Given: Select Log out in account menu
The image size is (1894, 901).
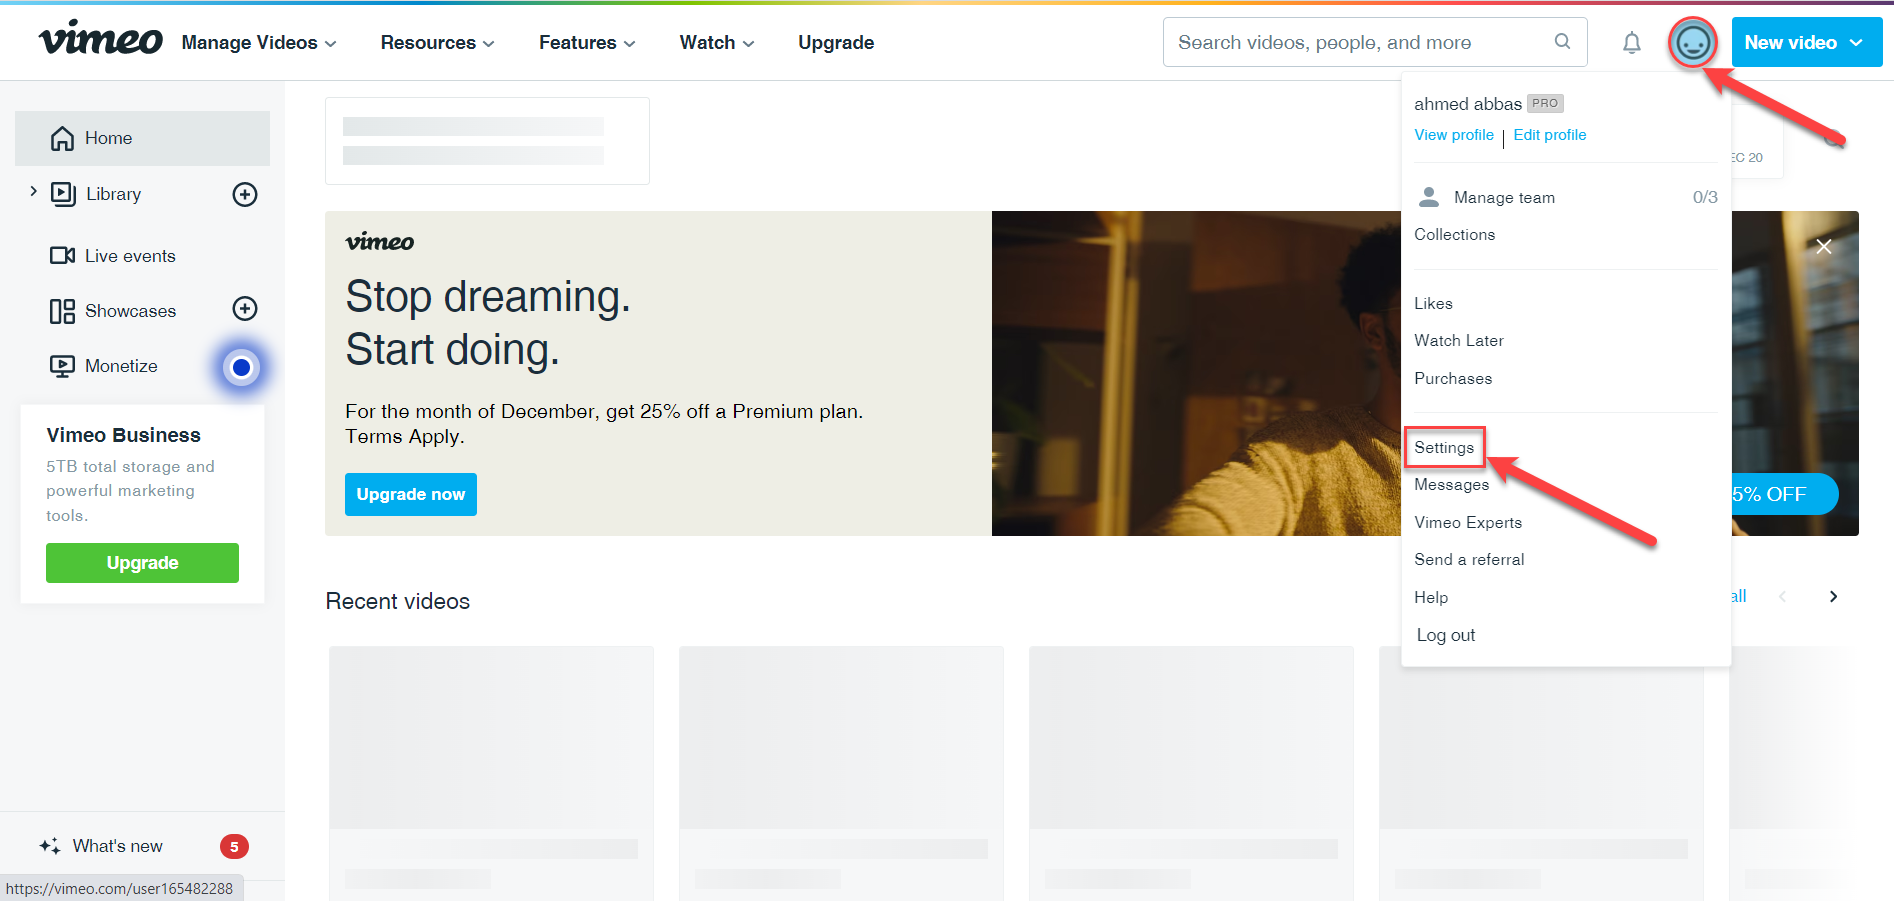Looking at the screenshot, I should coord(1446,635).
